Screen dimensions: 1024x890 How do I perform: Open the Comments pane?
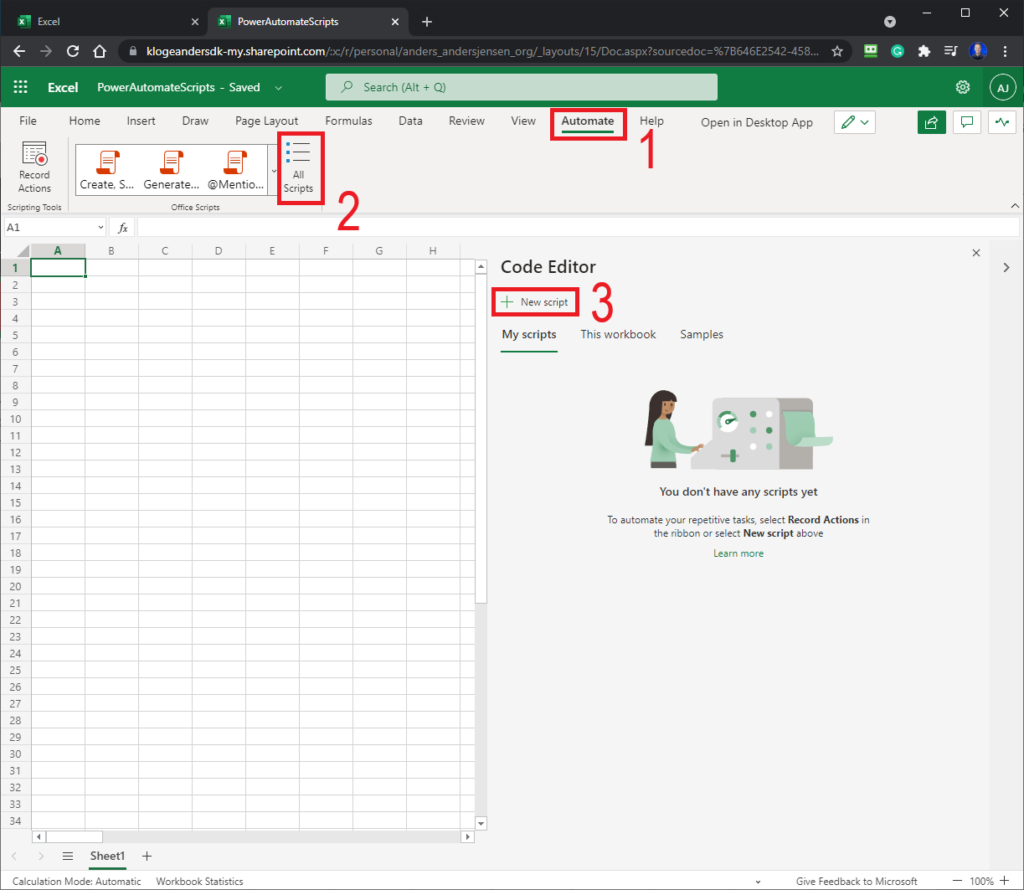coord(967,122)
